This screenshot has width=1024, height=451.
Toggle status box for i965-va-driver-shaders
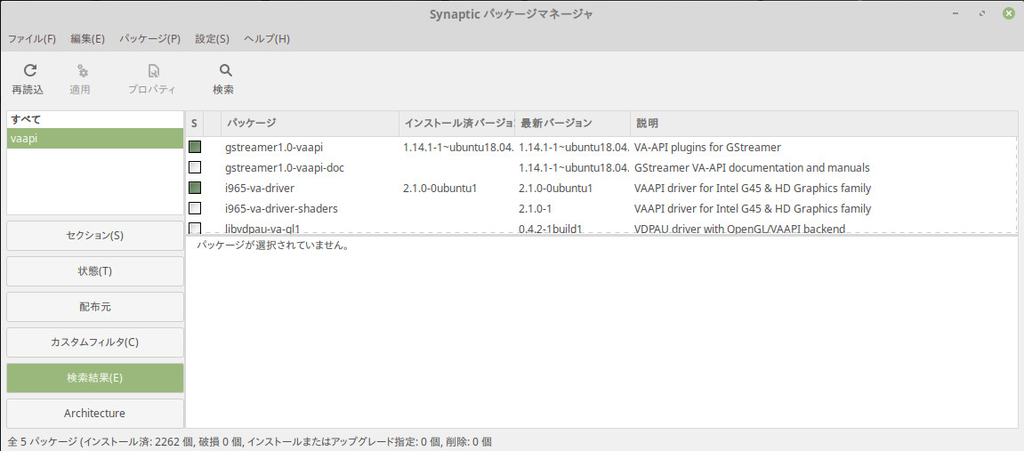195,208
